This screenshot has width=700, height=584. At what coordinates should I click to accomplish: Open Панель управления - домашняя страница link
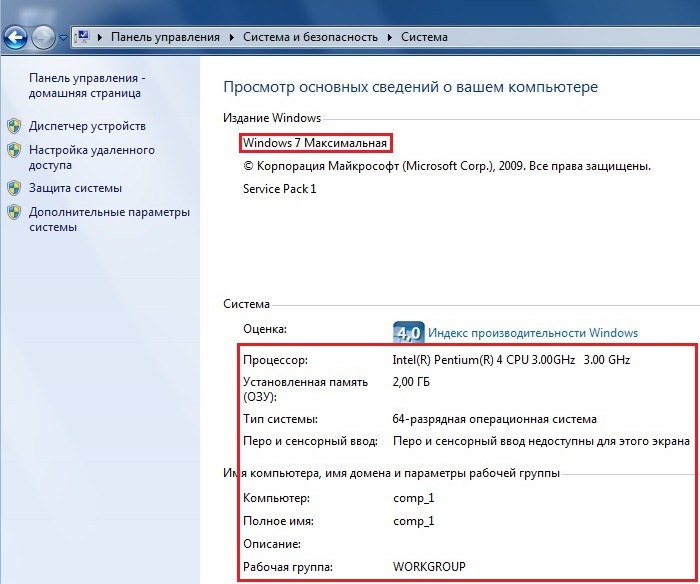pos(87,85)
